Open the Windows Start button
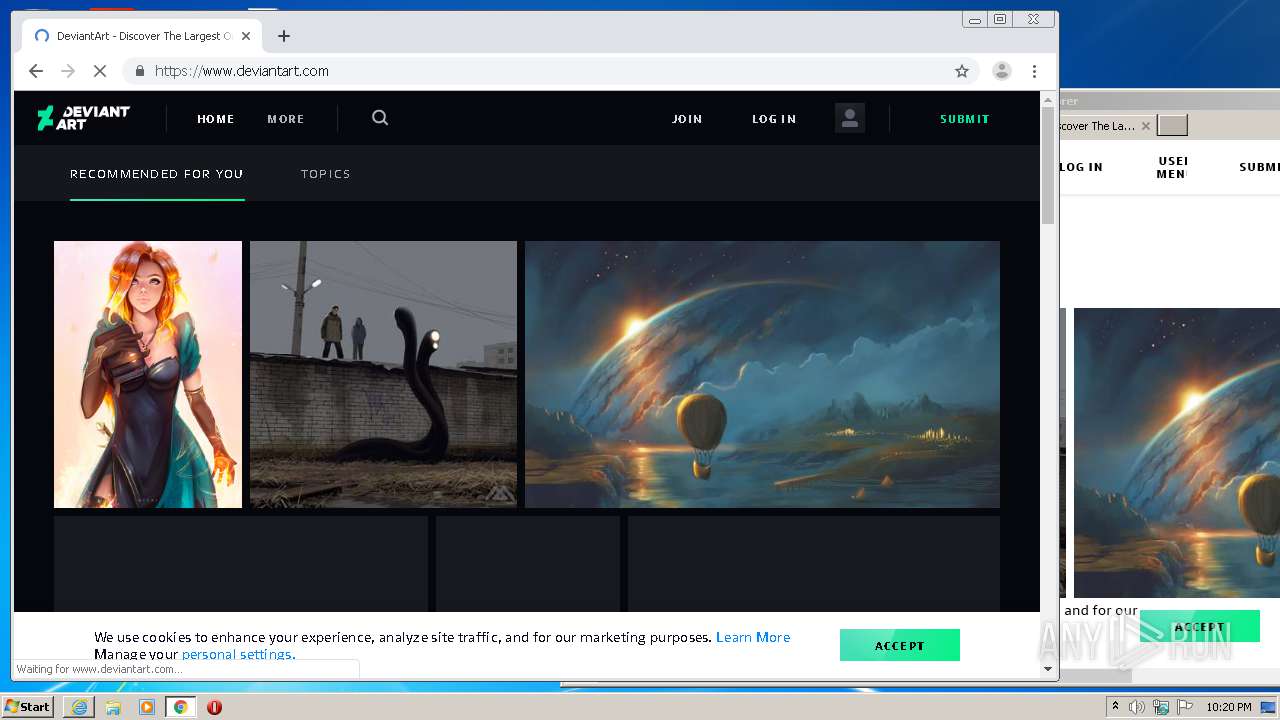Viewport: 1280px width, 720px height. pos(28,707)
